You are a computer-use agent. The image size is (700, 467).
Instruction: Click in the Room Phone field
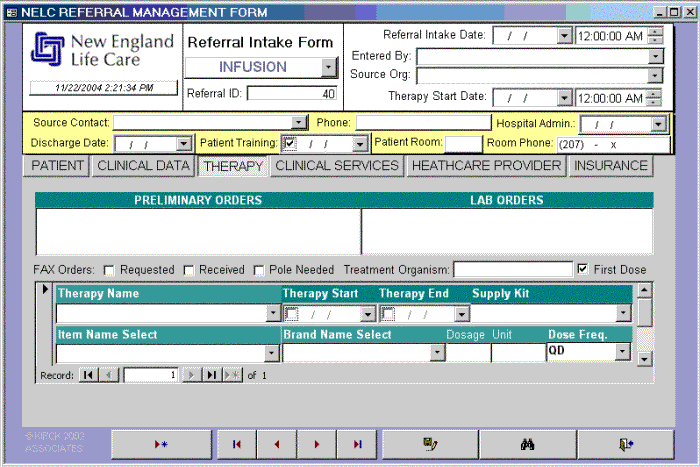613,144
